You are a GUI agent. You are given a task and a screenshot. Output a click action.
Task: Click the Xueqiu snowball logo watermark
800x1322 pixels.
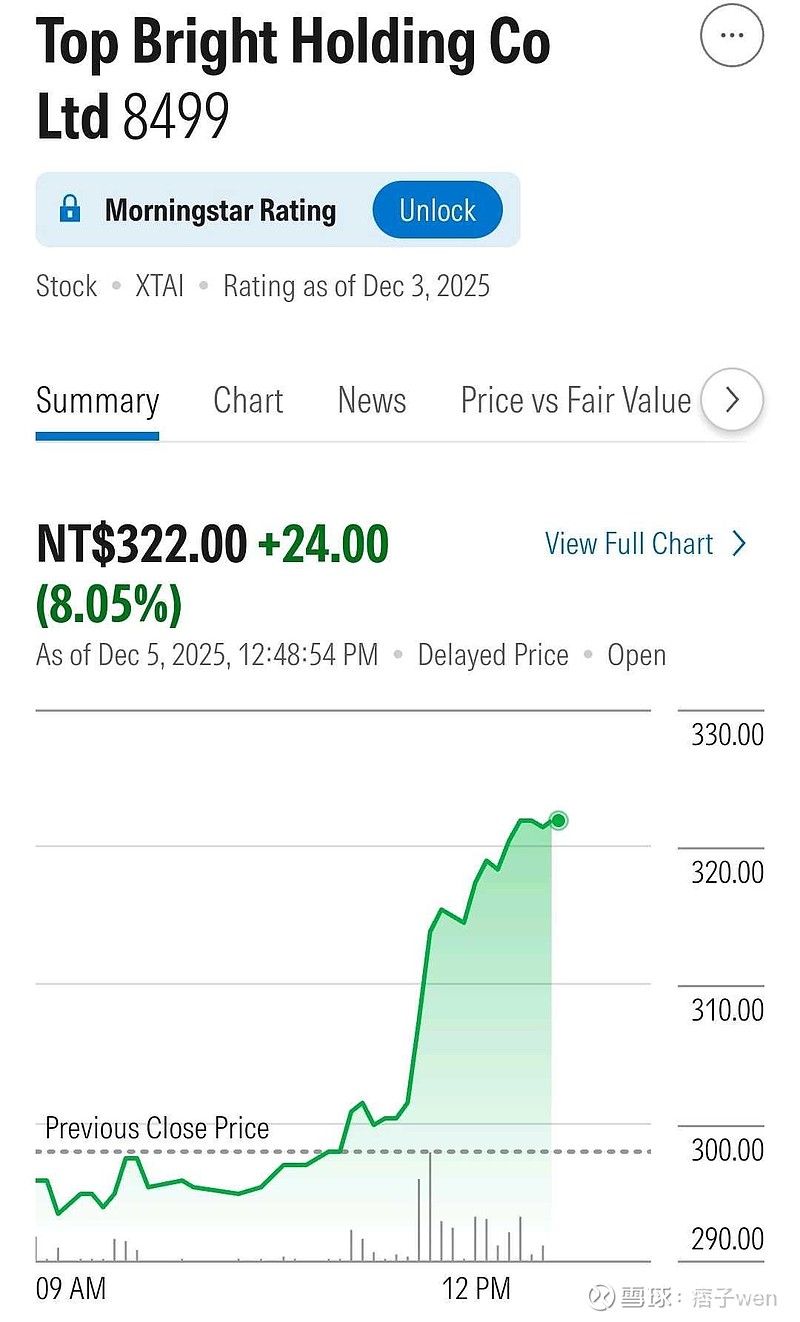point(600,1297)
